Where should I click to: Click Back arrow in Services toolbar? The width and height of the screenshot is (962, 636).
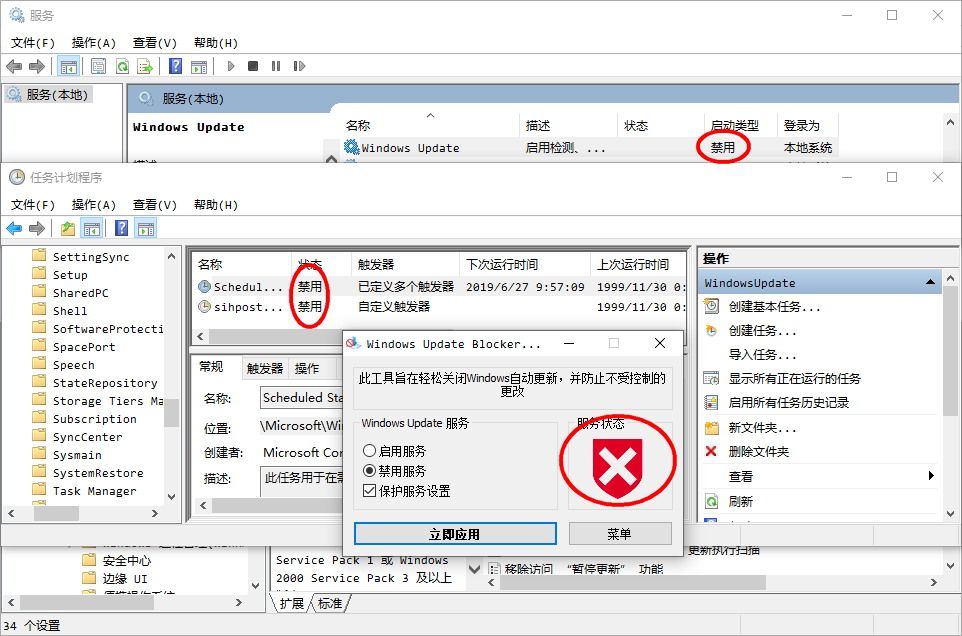[x=14, y=66]
